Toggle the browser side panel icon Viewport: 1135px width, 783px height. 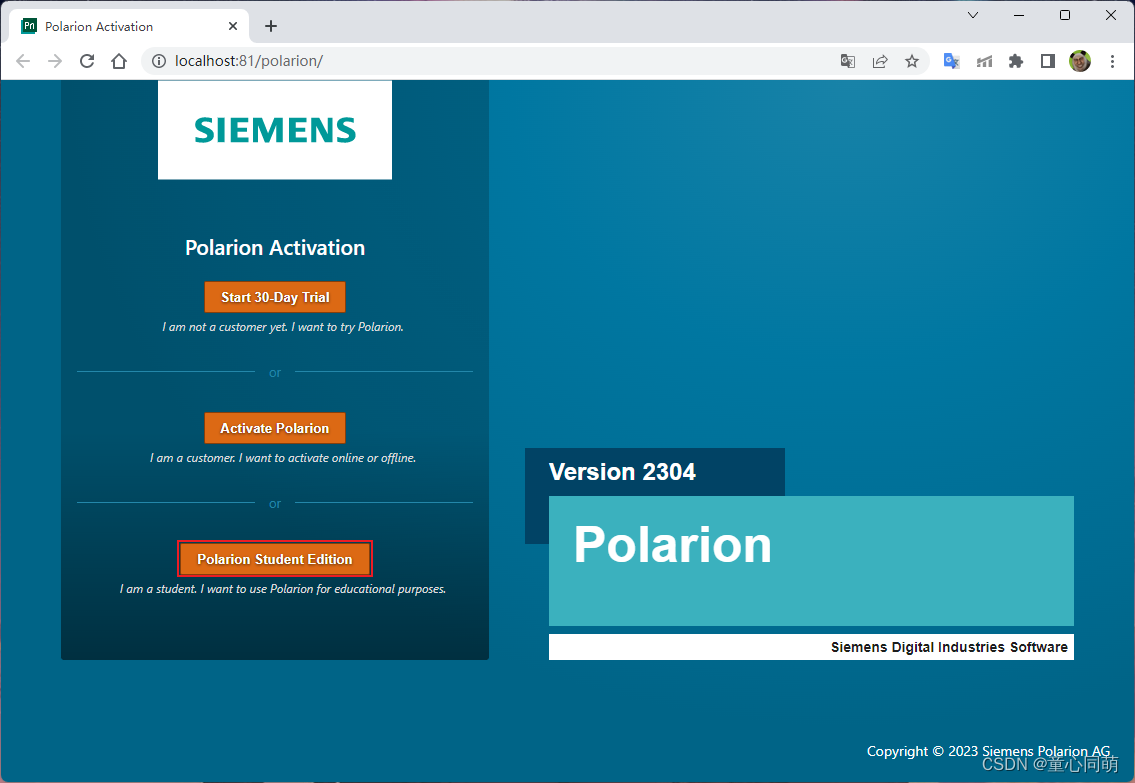pyautogui.click(x=1047, y=62)
